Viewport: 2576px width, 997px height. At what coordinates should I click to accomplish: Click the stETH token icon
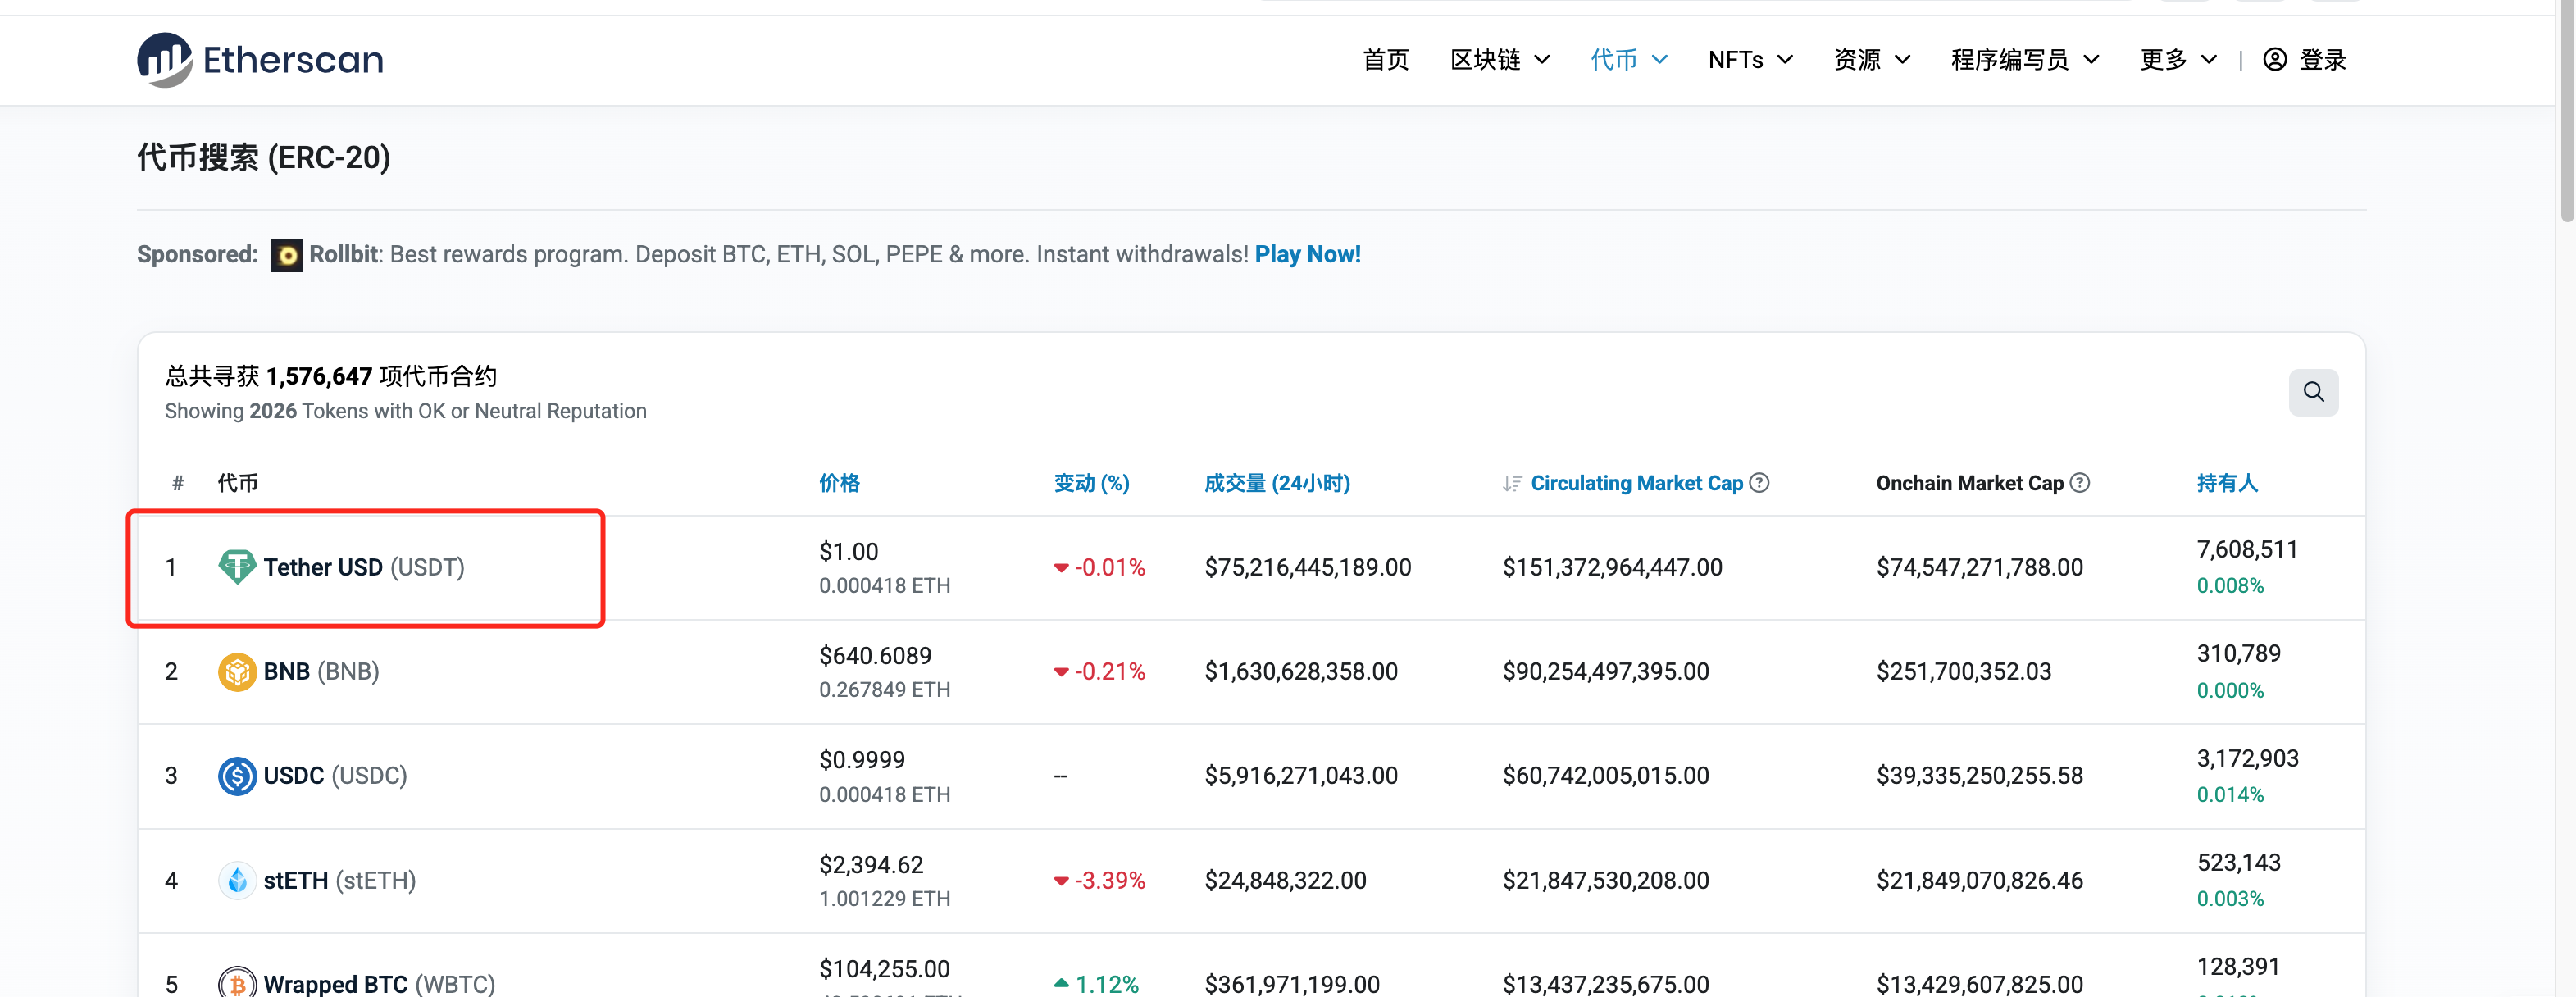(237, 880)
